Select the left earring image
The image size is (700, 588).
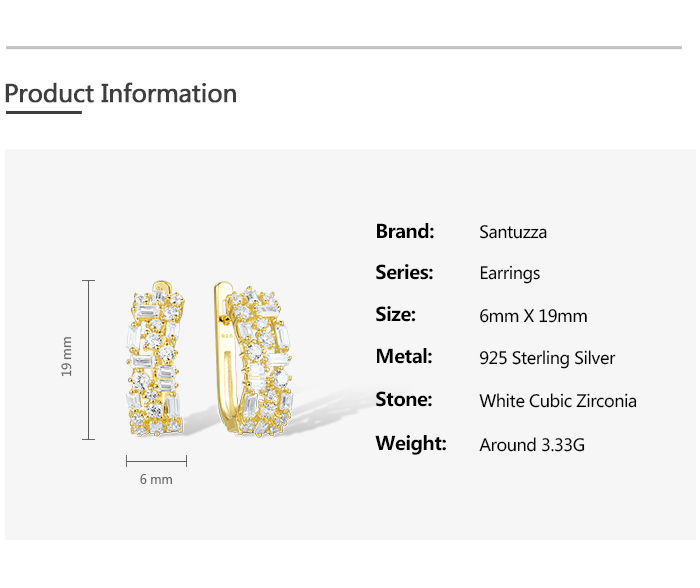click(x=155, y=359)
